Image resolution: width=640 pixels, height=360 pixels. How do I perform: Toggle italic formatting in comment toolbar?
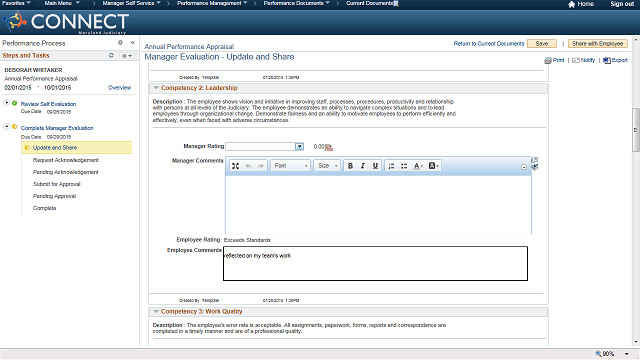[362, 166]
